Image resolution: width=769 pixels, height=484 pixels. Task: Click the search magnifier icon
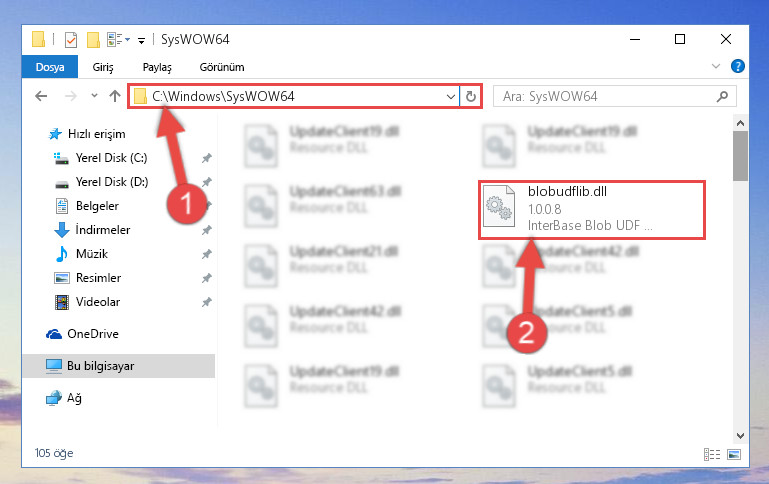(722, 96)
